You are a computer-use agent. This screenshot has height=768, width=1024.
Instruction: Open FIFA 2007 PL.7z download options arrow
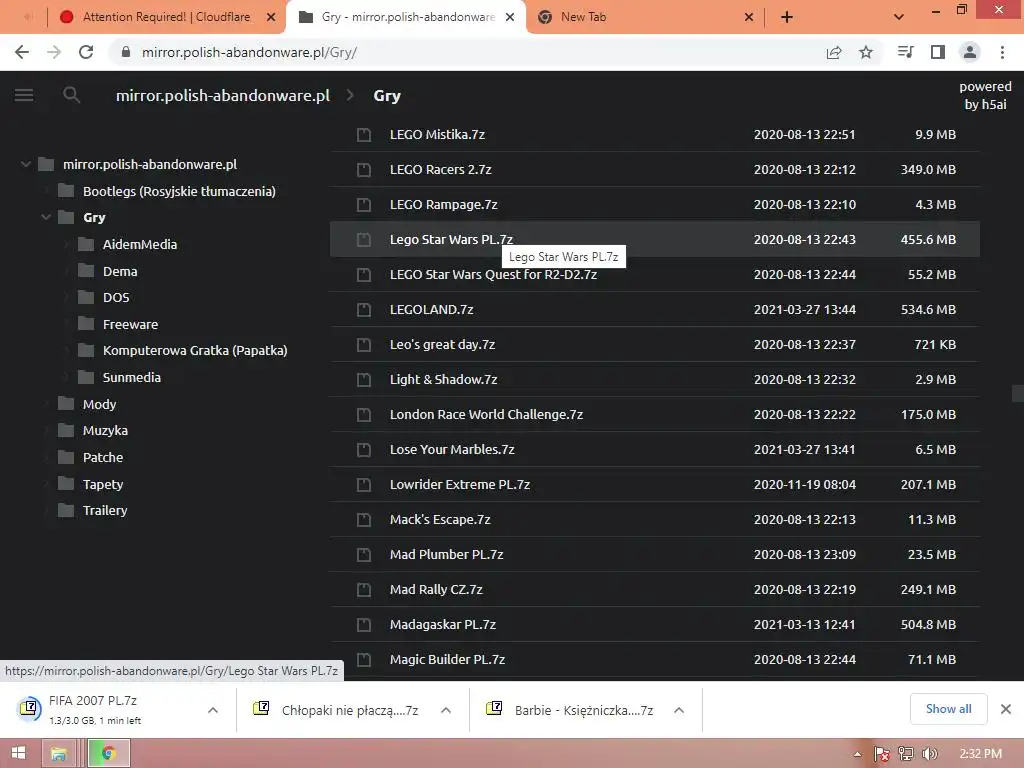[213, 710]
